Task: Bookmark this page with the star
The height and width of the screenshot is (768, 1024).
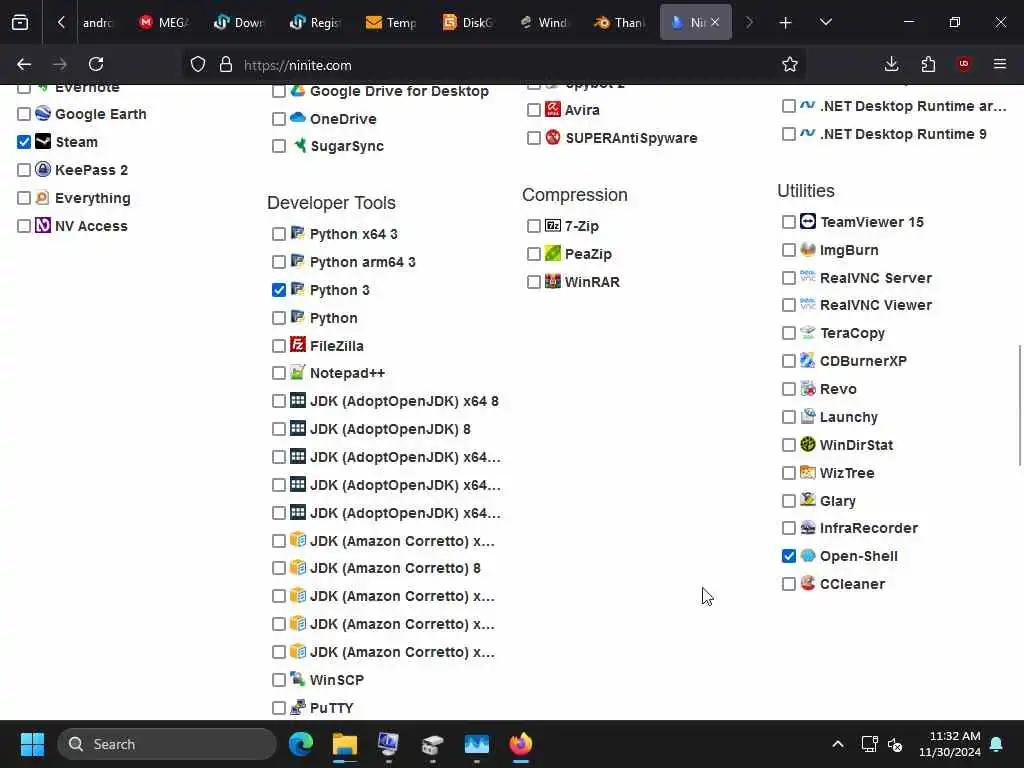Action: (x=790, y=64)
